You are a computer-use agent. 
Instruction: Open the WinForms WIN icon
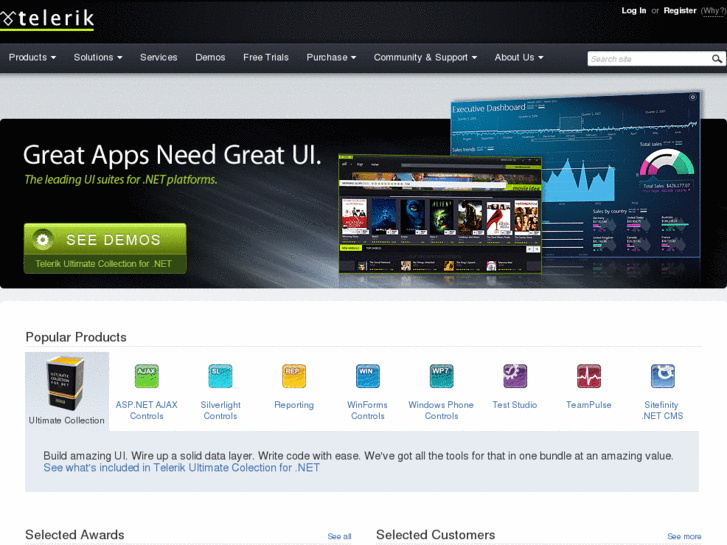[368, 376]
